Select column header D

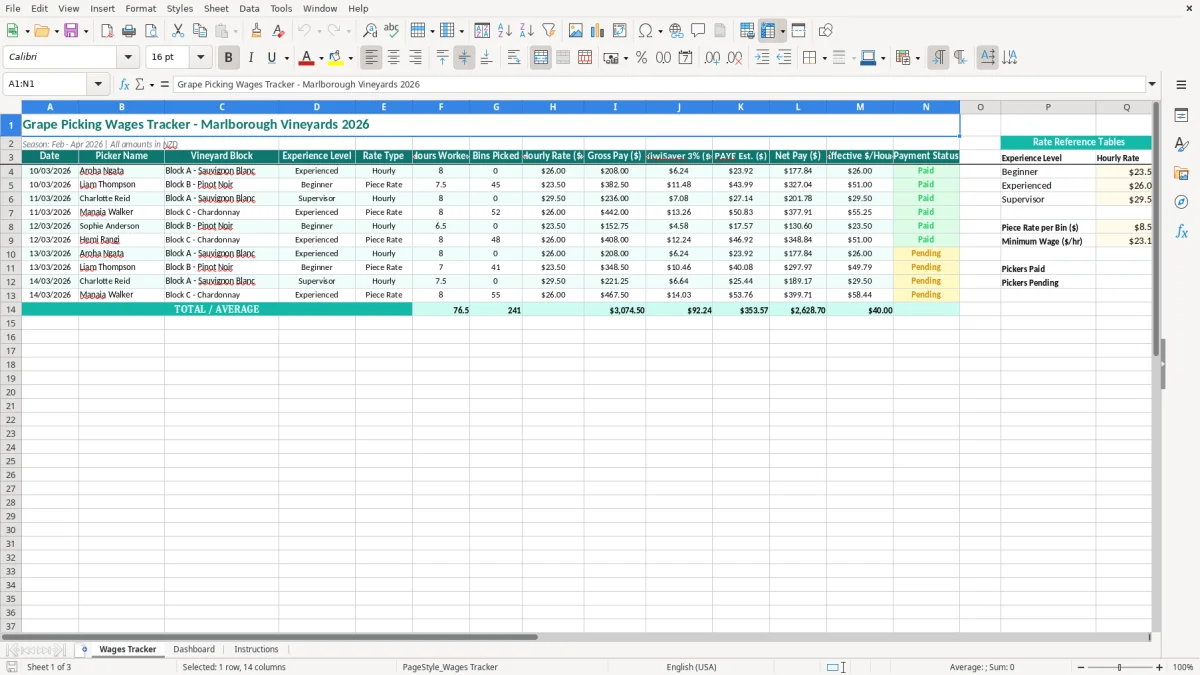point(316,107)
